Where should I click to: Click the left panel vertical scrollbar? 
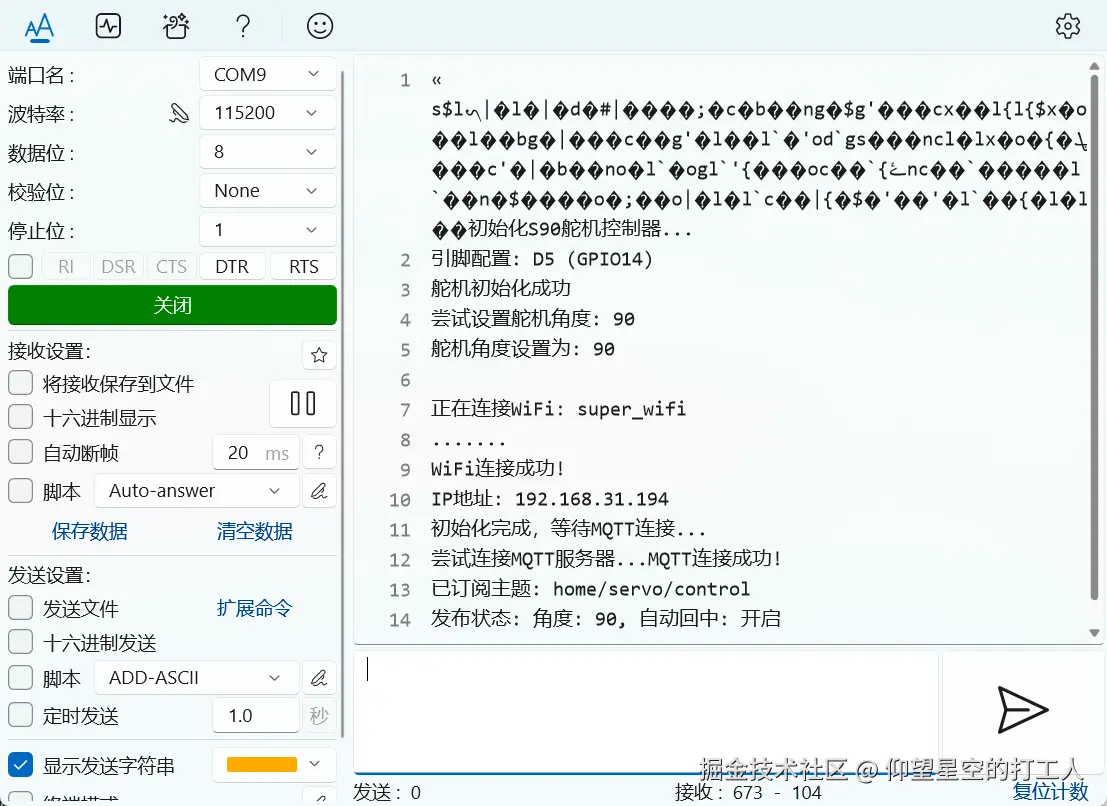[x=343, y=402]
